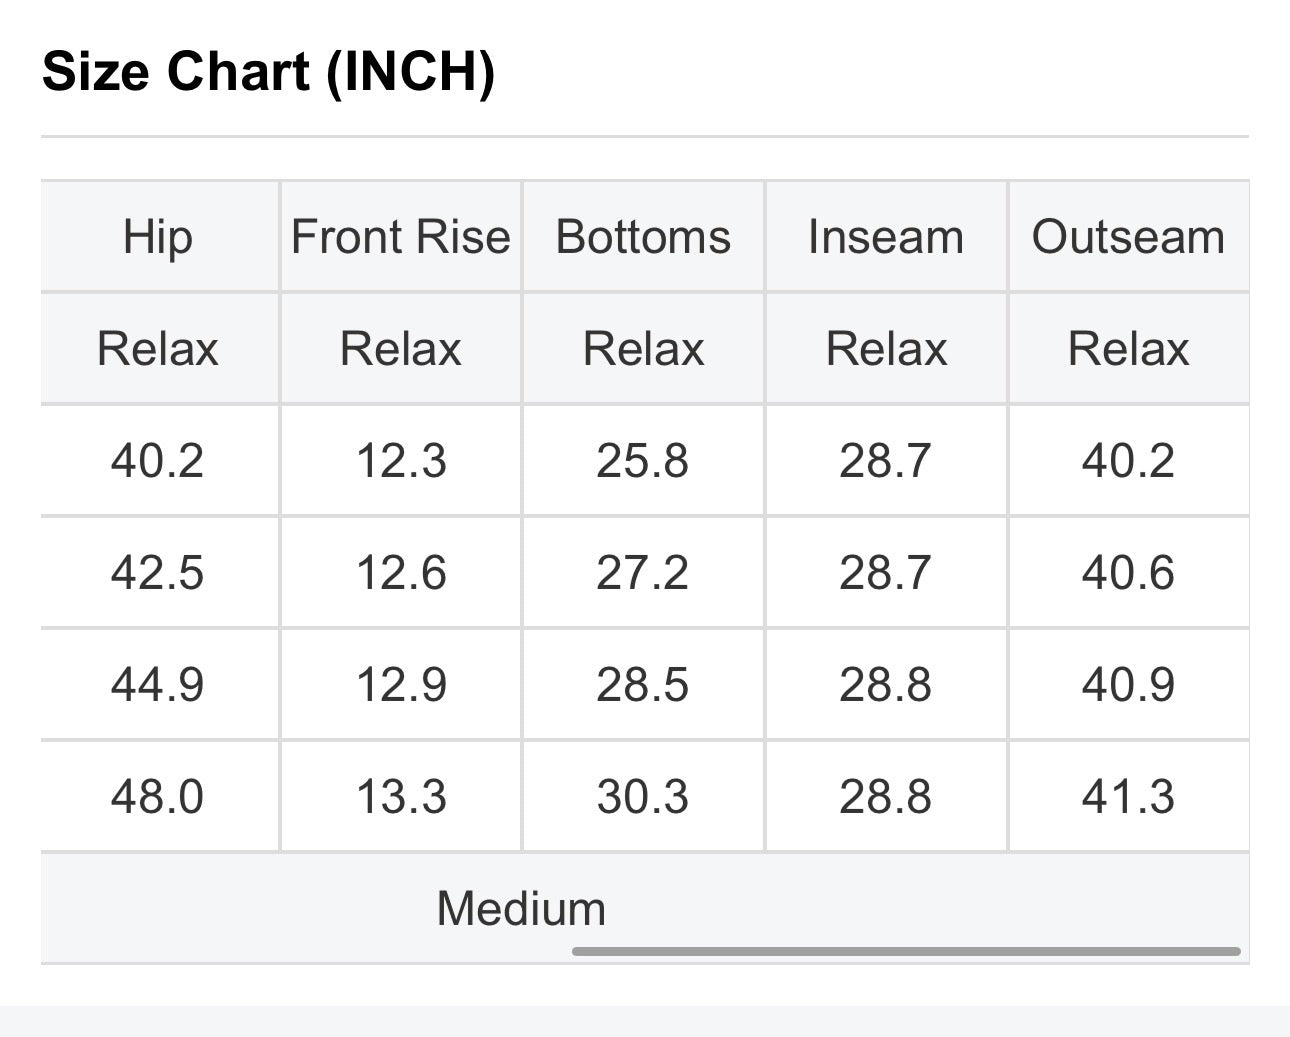
Task: Click bottoms value 30.3
Action: [643, 797]
